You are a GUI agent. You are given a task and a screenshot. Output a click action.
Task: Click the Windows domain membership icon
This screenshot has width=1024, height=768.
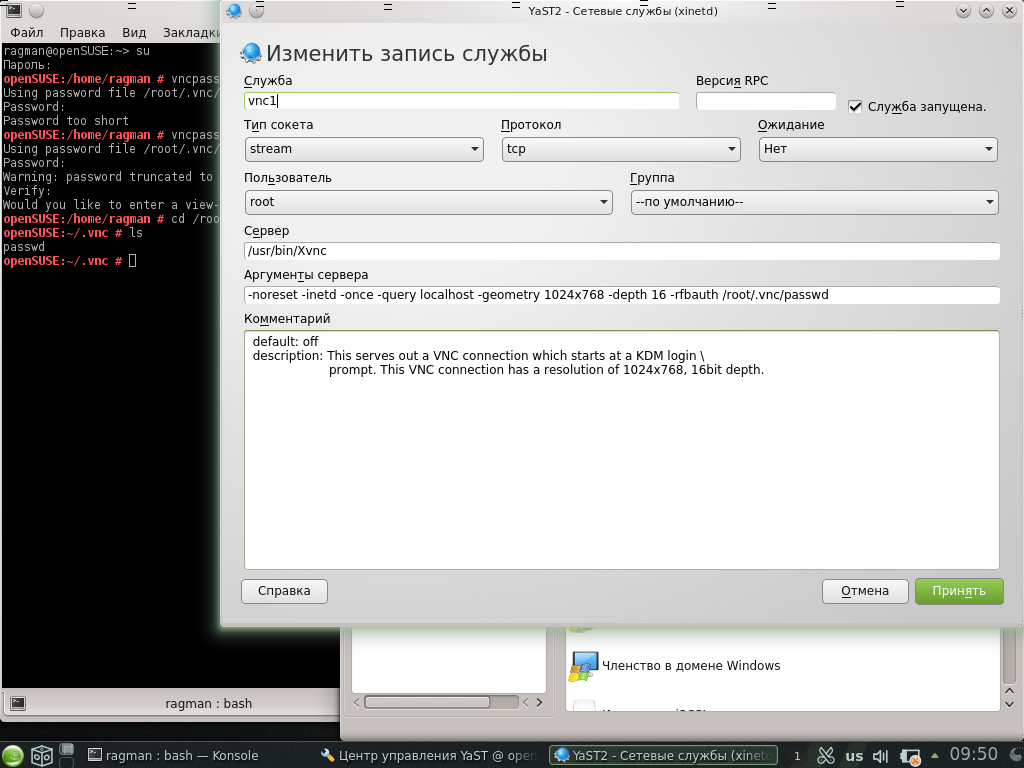pos(583,666)
